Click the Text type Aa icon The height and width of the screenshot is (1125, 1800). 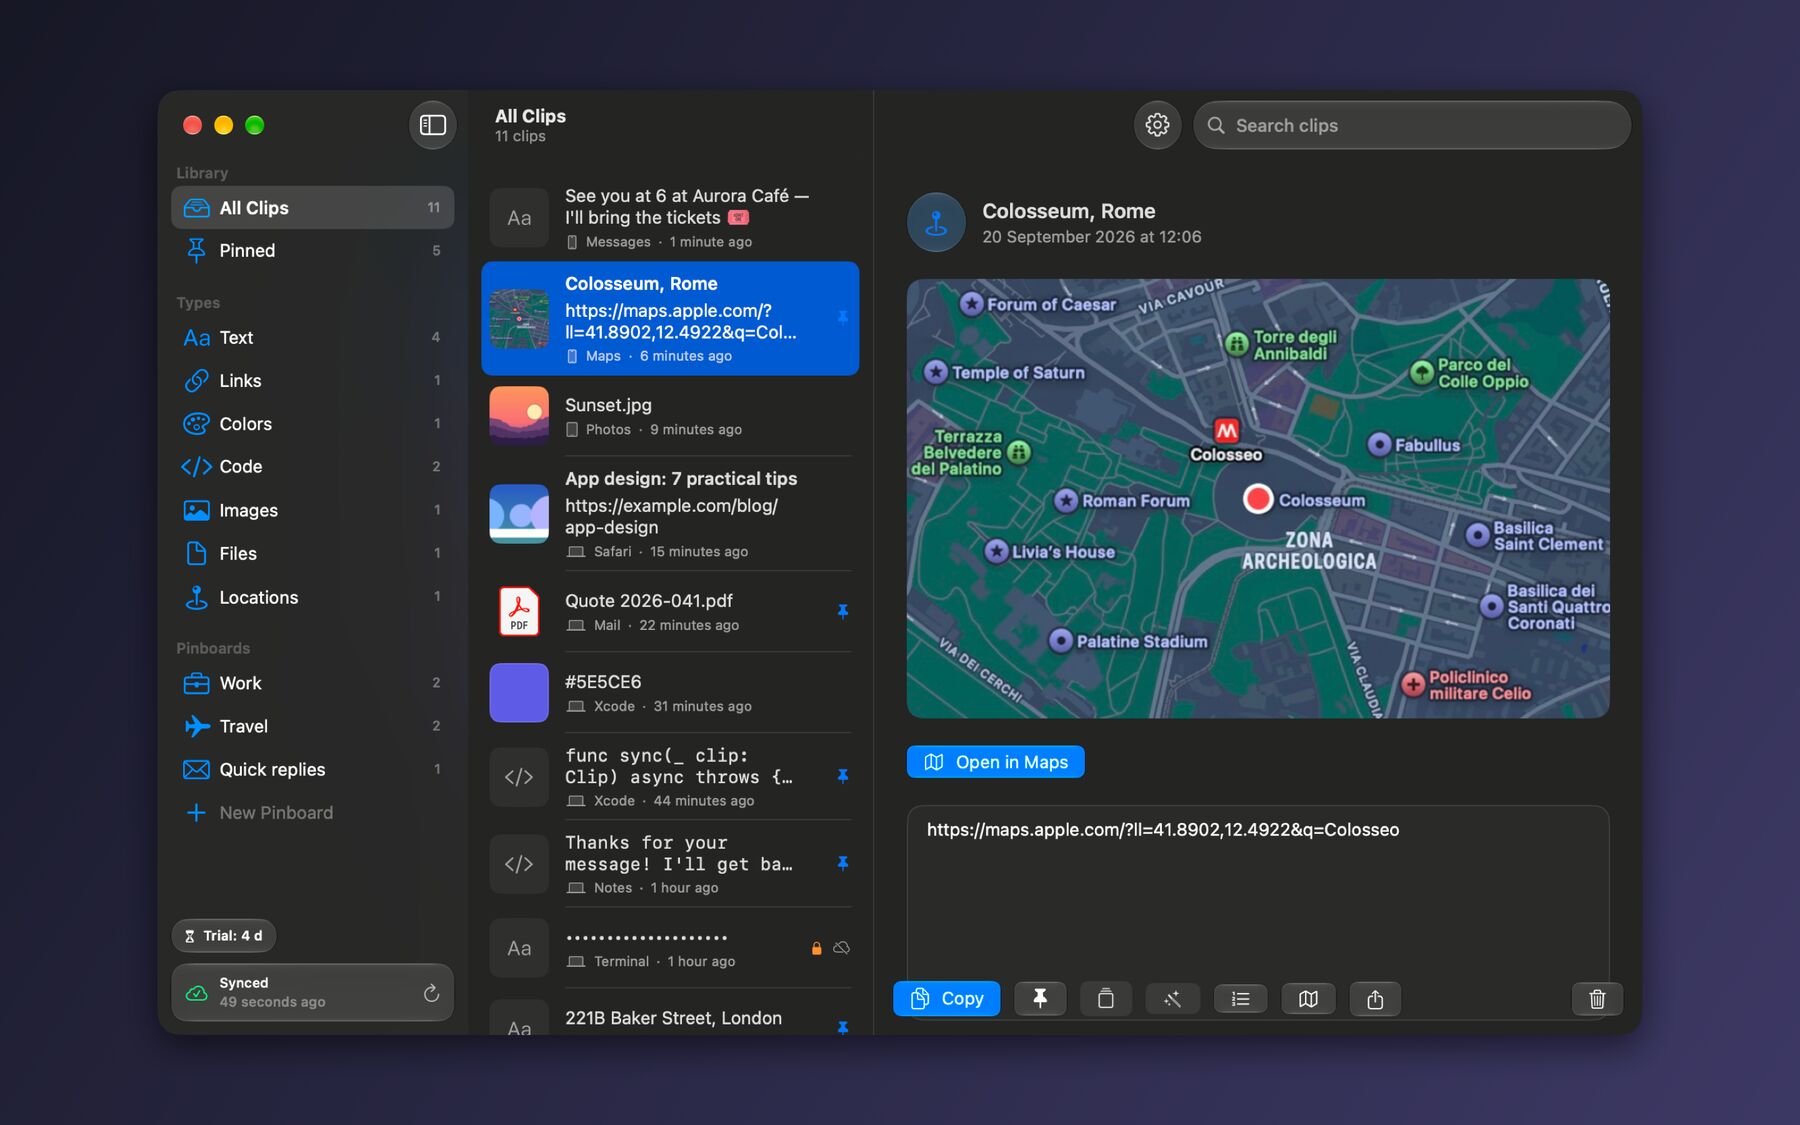click(x=197, y=338)
